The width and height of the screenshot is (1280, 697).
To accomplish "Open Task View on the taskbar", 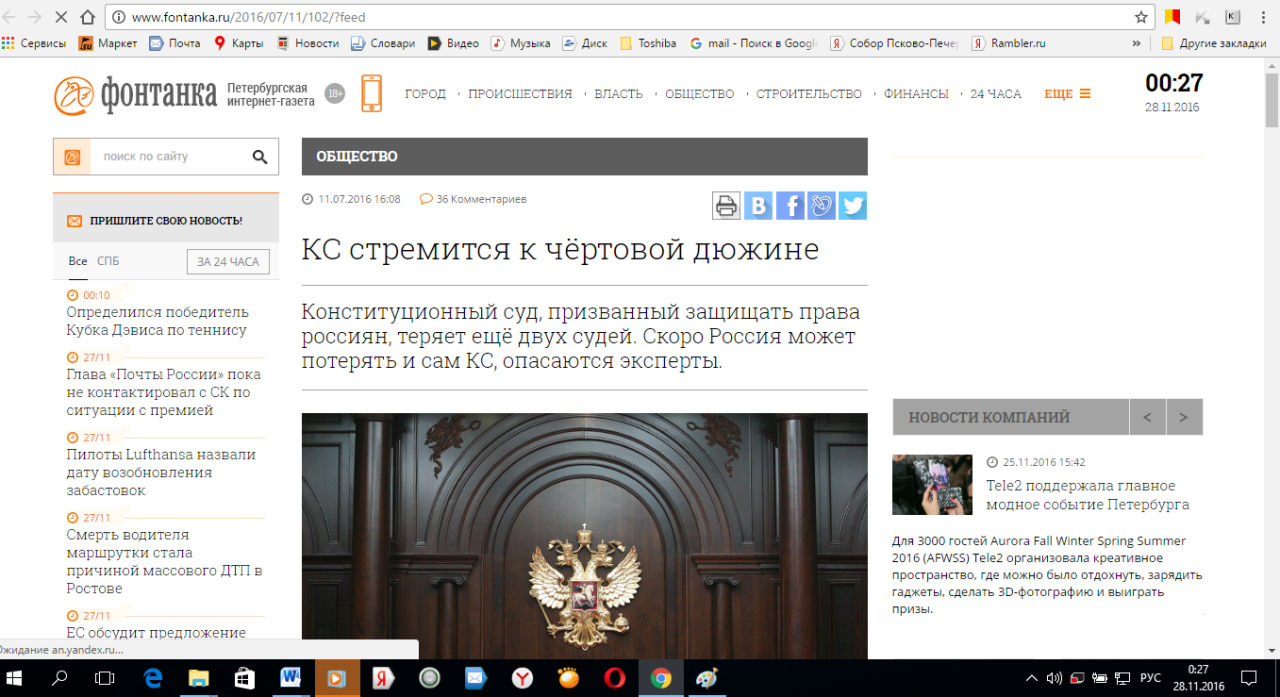I will tap(104, 678).
